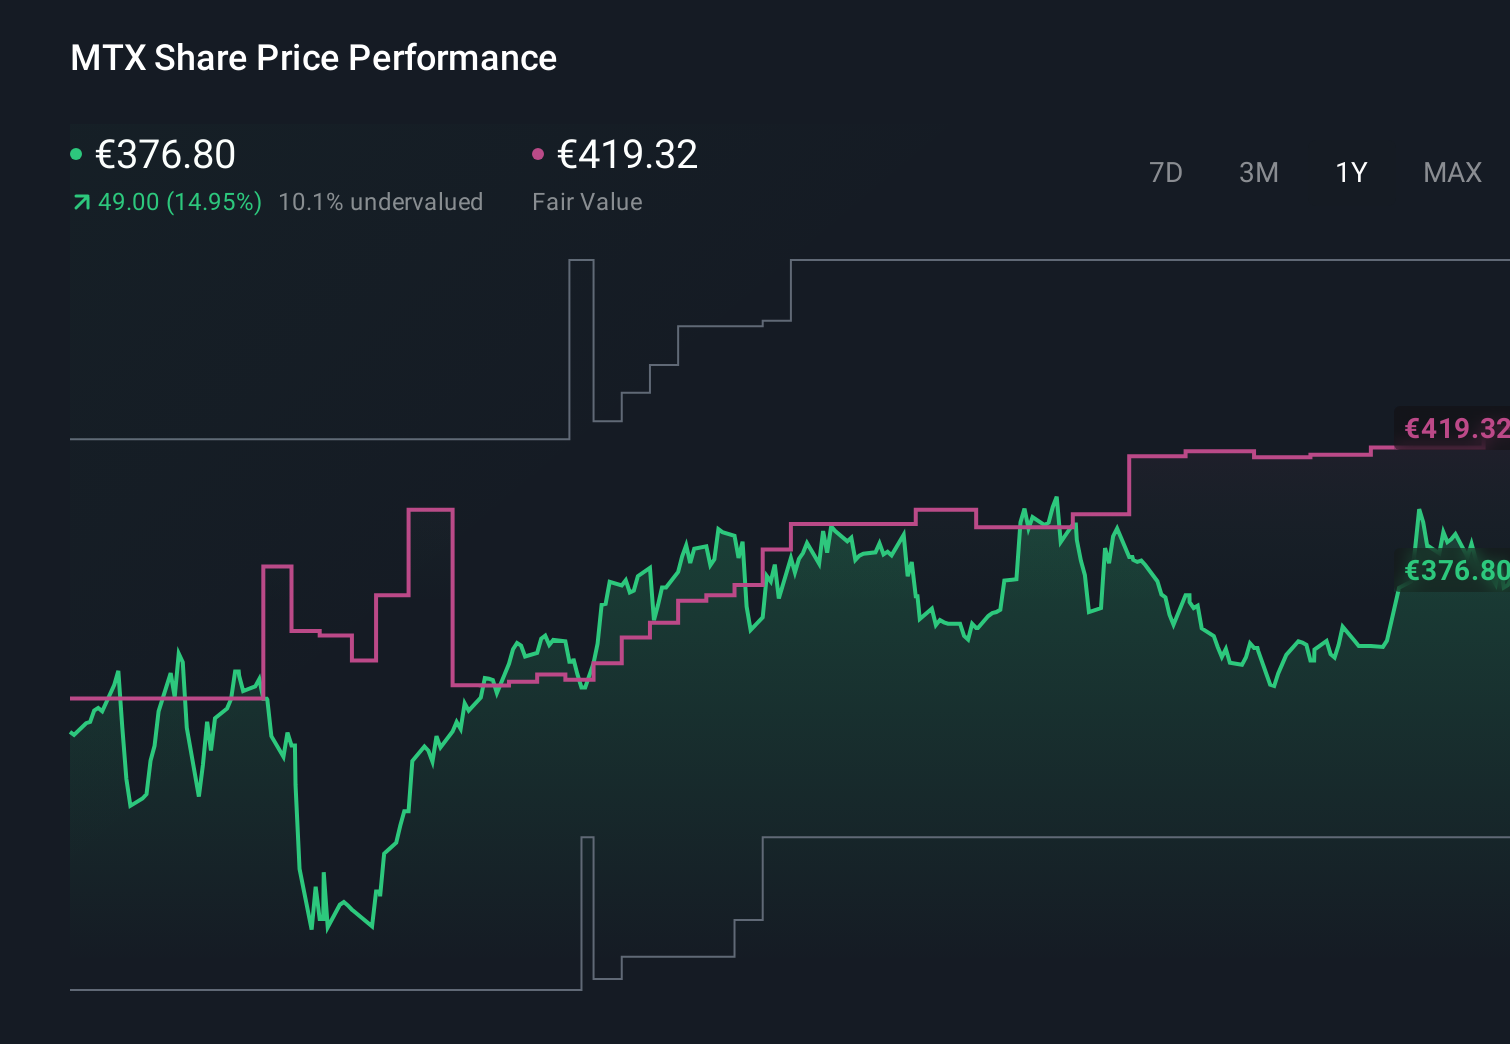Image resolution: width=1510 pixels, height=1044 pixels.
Task: Expand details on the €419.32 Fair Value header
Action: pos(627,155)
